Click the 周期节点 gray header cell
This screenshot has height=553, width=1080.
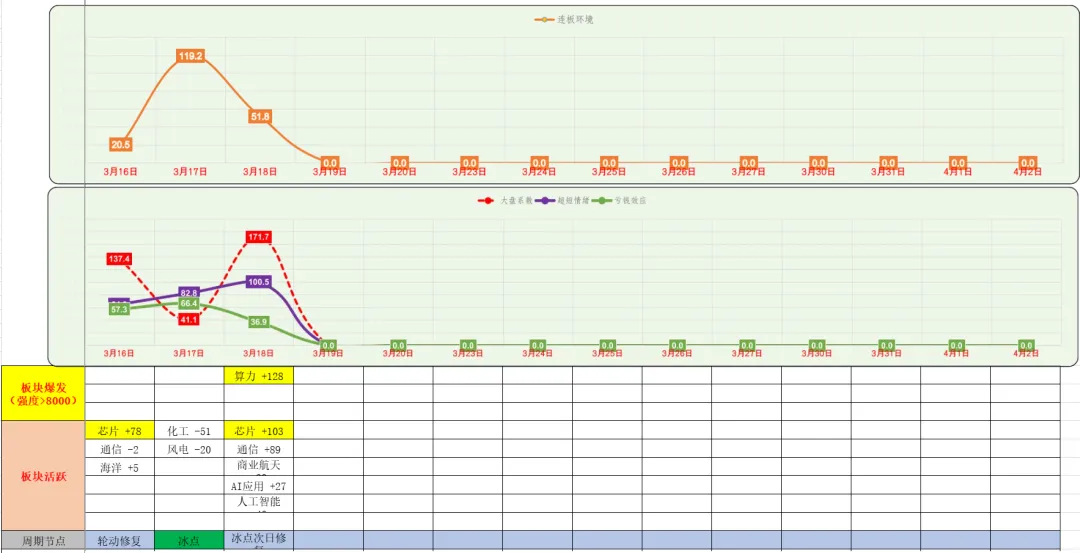click(43, 541)
